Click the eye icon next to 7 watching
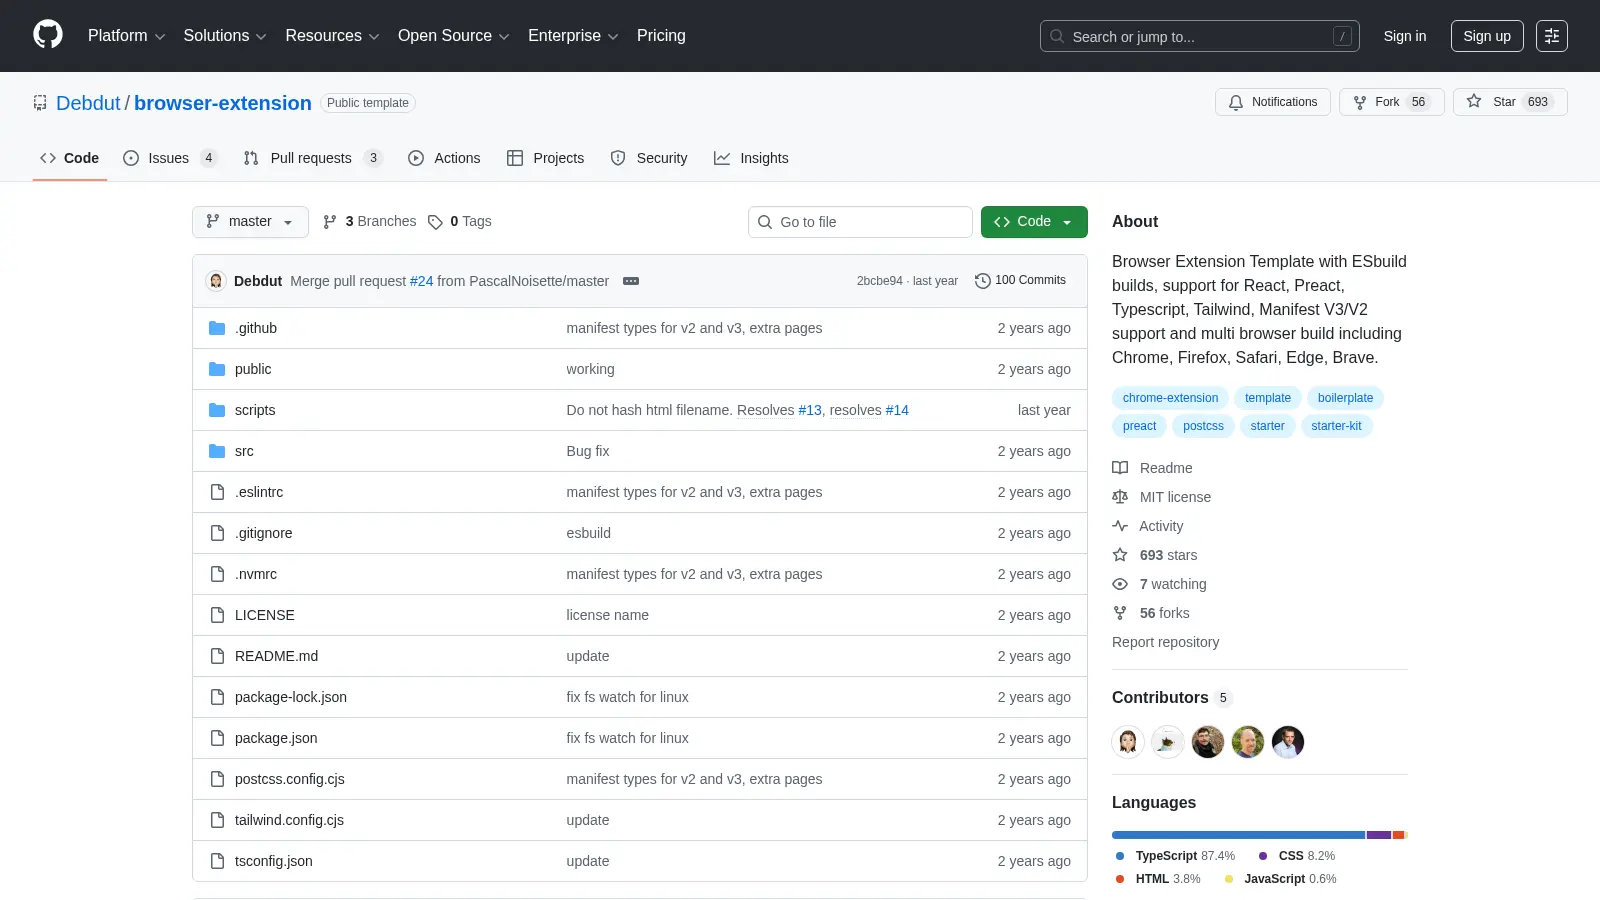This screenshot has width=1600, height=900. [x=1120, y=584]
